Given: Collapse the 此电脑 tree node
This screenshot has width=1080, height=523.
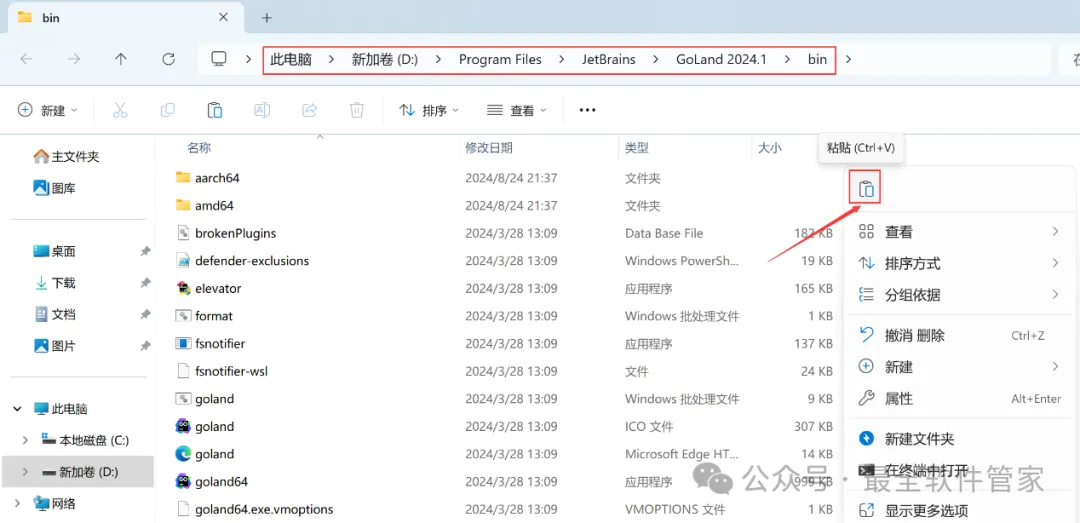Looking at the screenshot, I should [x=17, y=409].
